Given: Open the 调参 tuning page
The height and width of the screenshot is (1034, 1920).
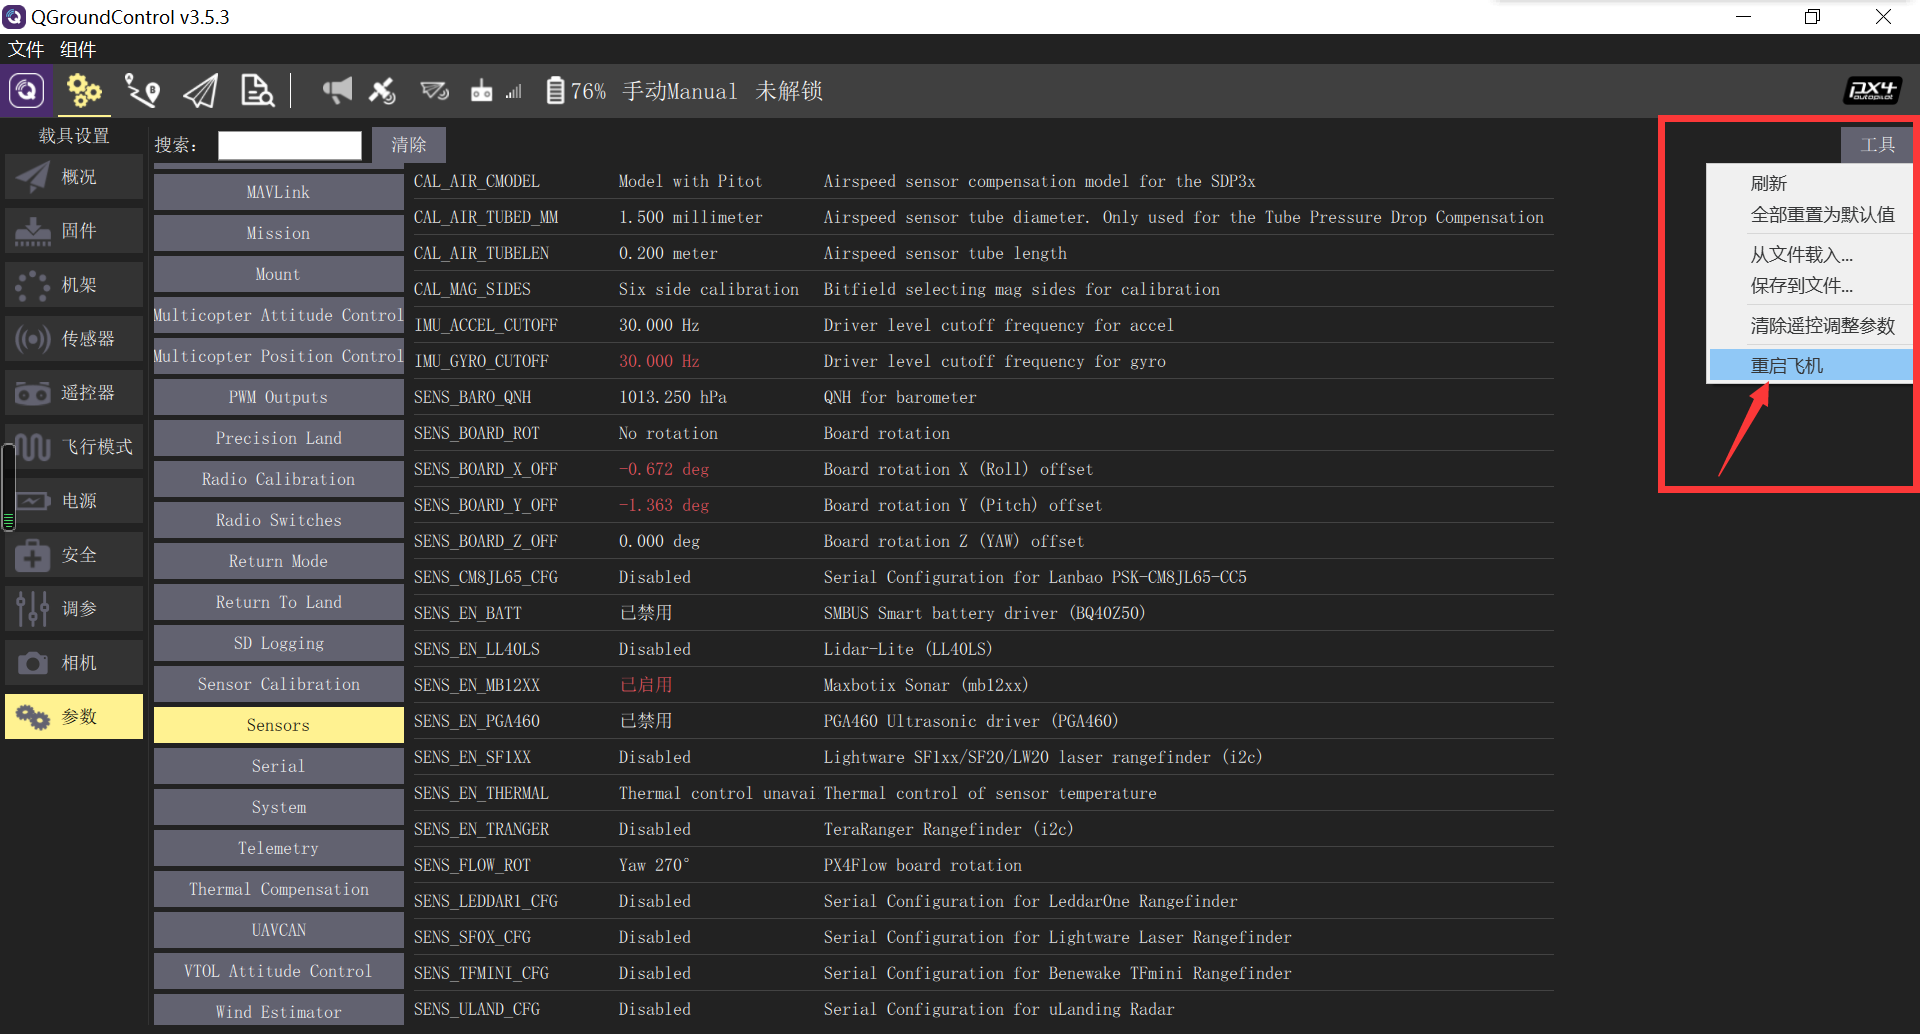Looking at the screenshot, I should point(74,609).
